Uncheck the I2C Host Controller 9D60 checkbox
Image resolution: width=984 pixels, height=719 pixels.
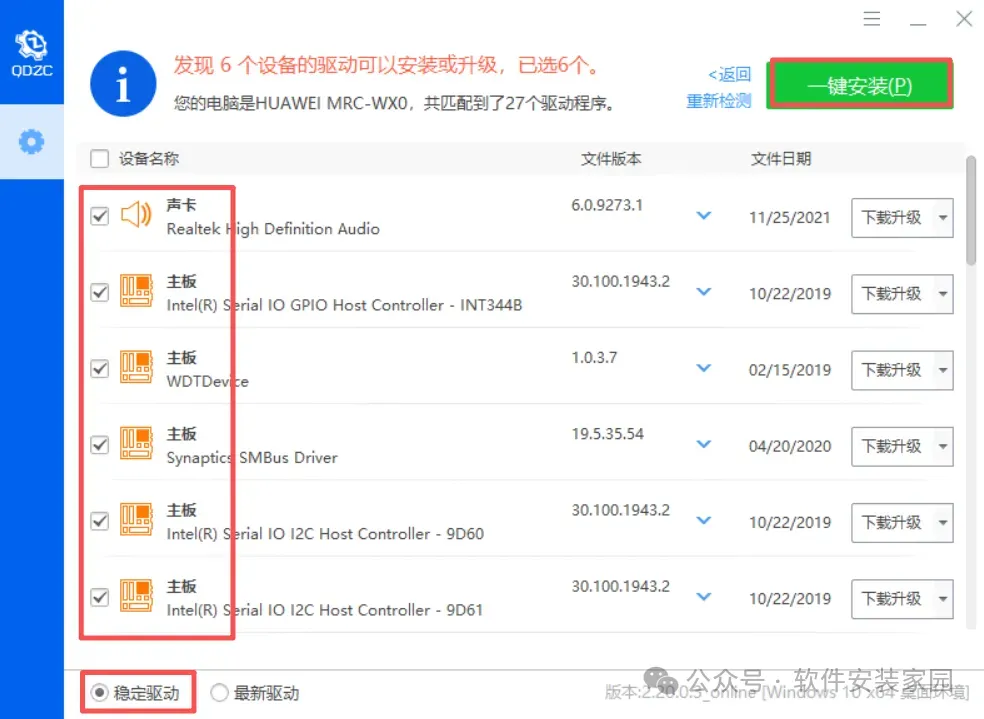coord(100,521)
